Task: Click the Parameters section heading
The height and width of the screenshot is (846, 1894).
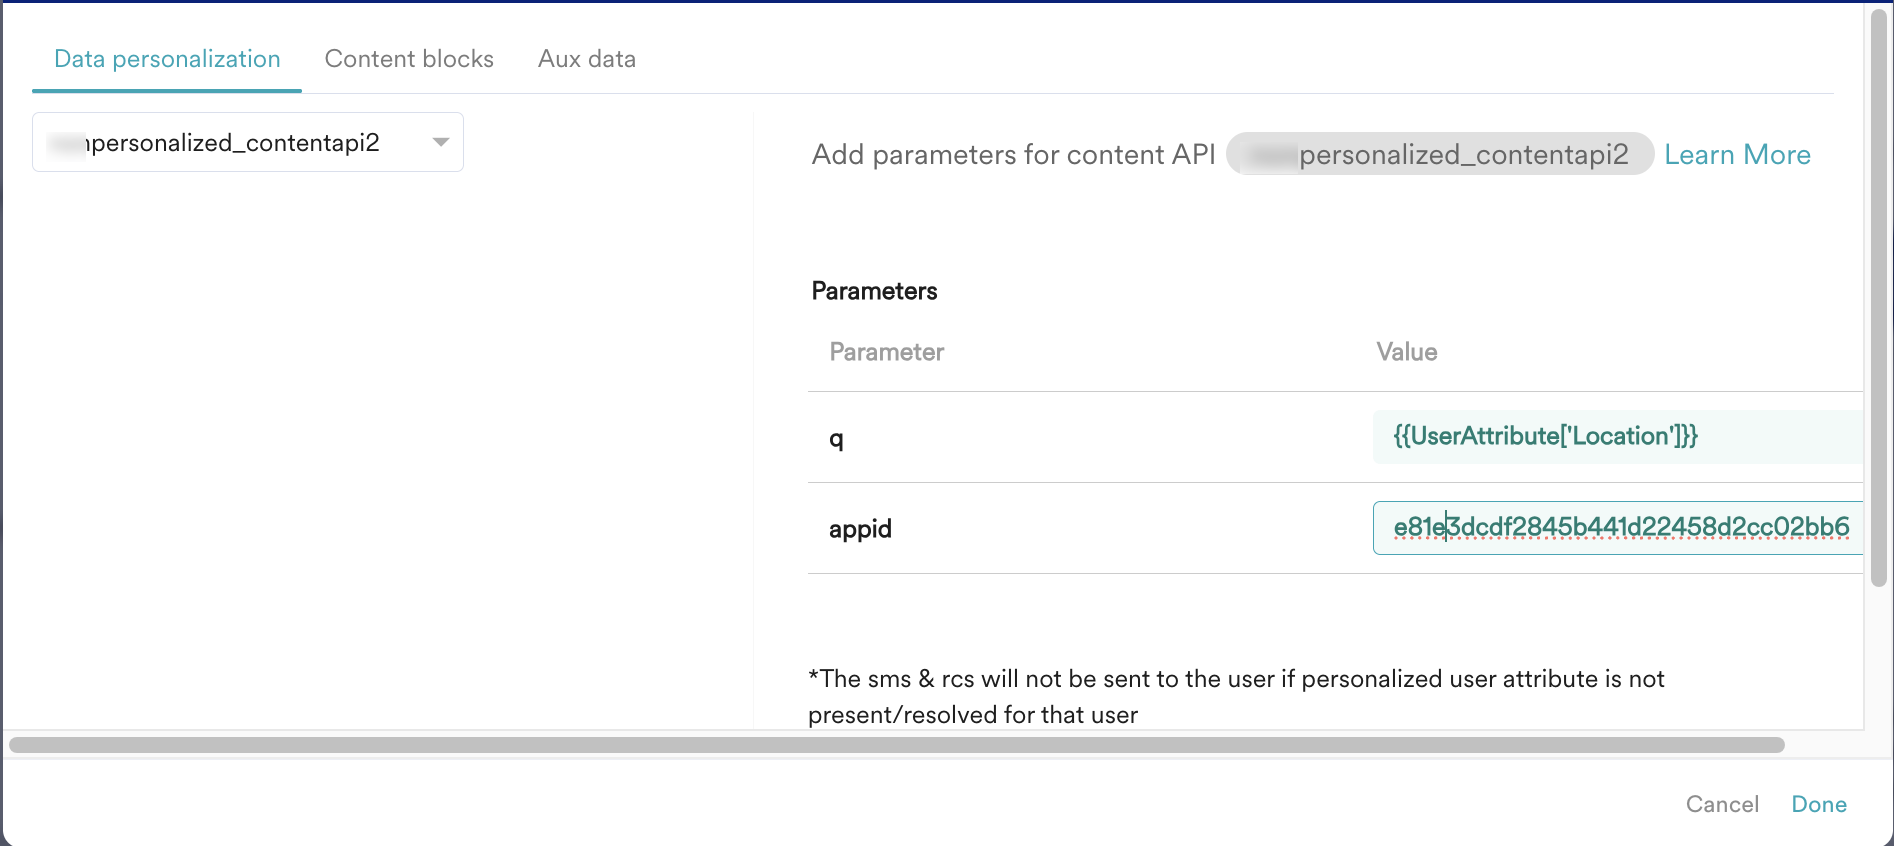Action: [874, 291]
